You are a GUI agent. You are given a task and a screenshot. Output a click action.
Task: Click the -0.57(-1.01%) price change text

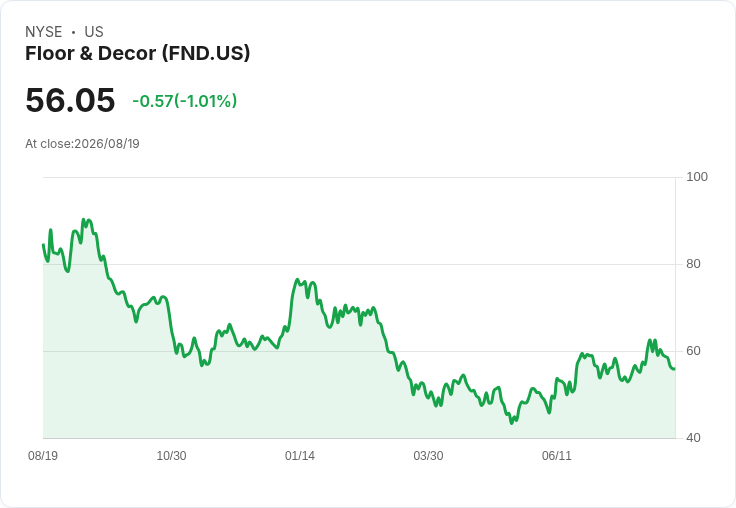coord(184,101)
